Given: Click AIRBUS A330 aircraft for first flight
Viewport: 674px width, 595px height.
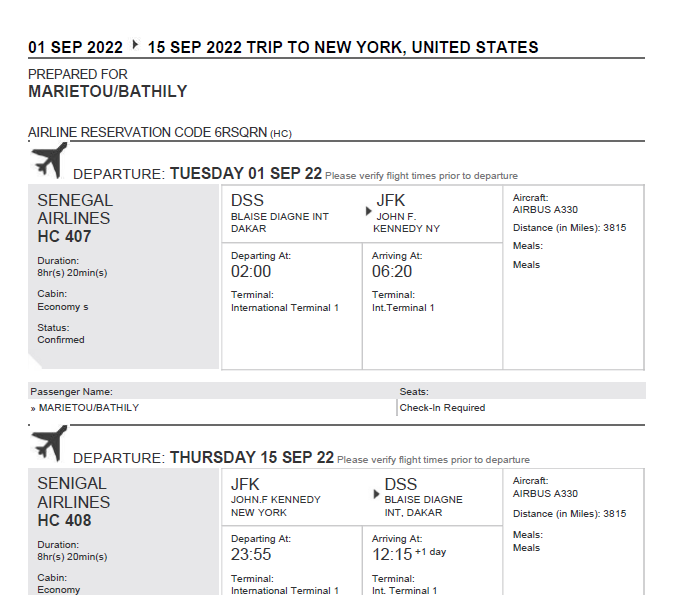Looking at the screenshot, I should tap(545, 210).
